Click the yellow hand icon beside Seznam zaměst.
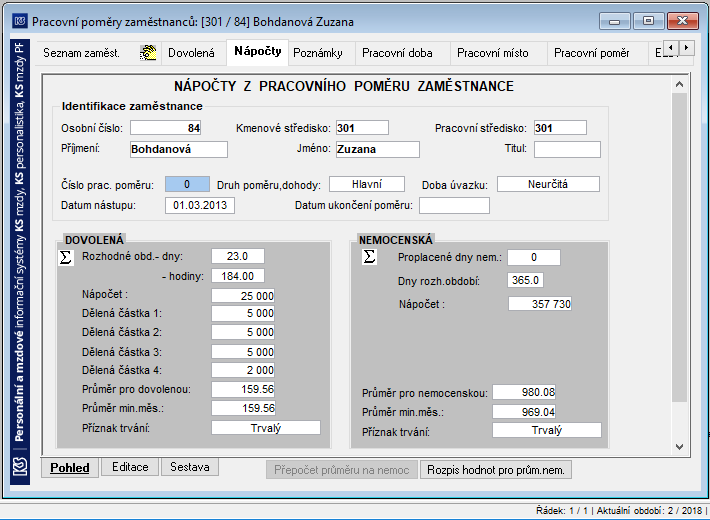The width and height of the screenshot is (710, 520). coord(148,53)
